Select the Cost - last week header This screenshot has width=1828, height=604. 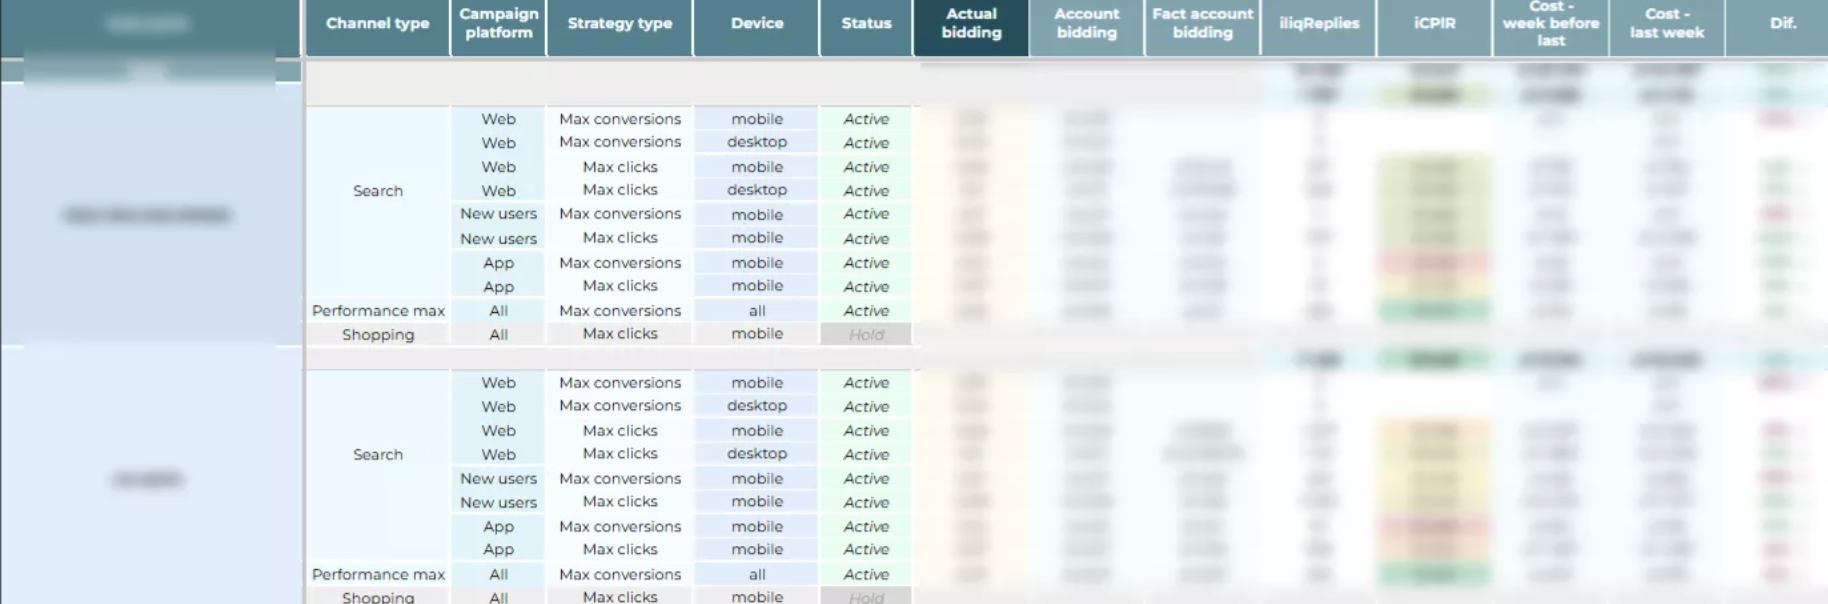(x=1666, y=24)
